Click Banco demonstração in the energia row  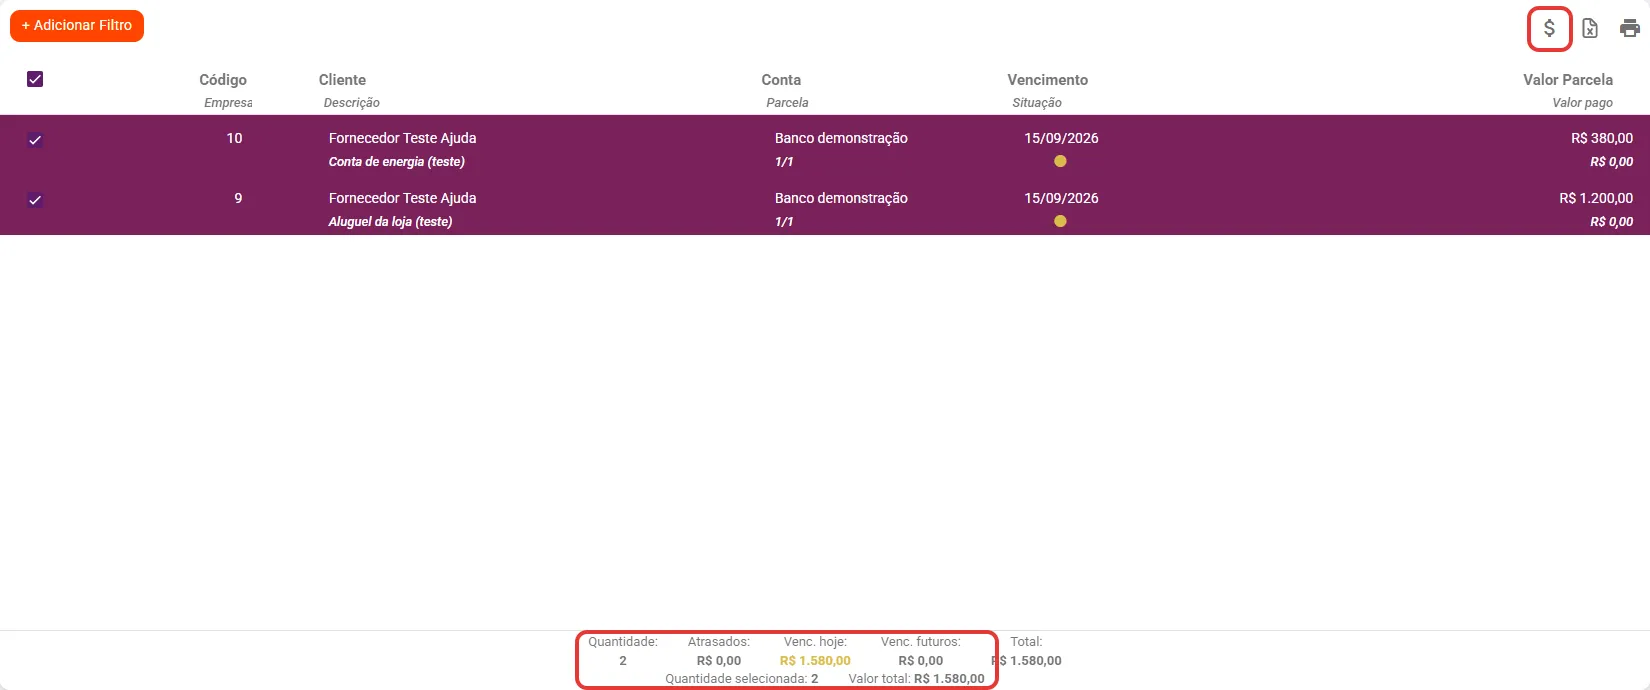coord(841,138)
